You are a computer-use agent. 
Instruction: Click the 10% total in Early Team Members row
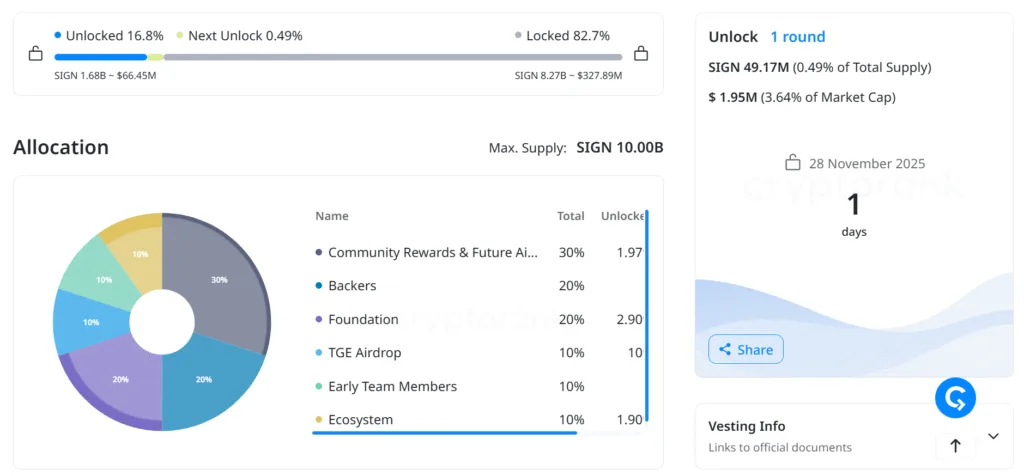pyautogui.click(x=571, y=386)
